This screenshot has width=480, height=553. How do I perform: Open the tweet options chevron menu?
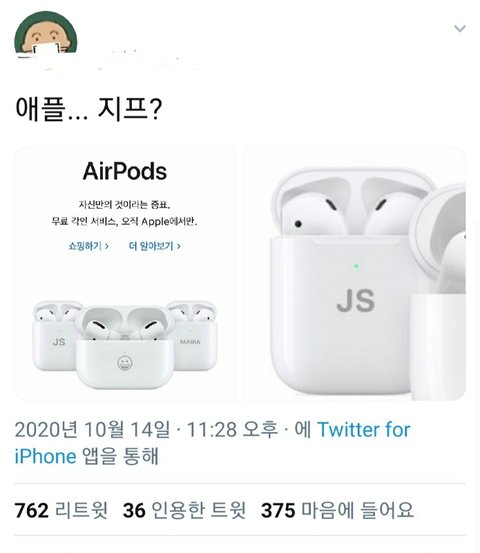(460, 28)
